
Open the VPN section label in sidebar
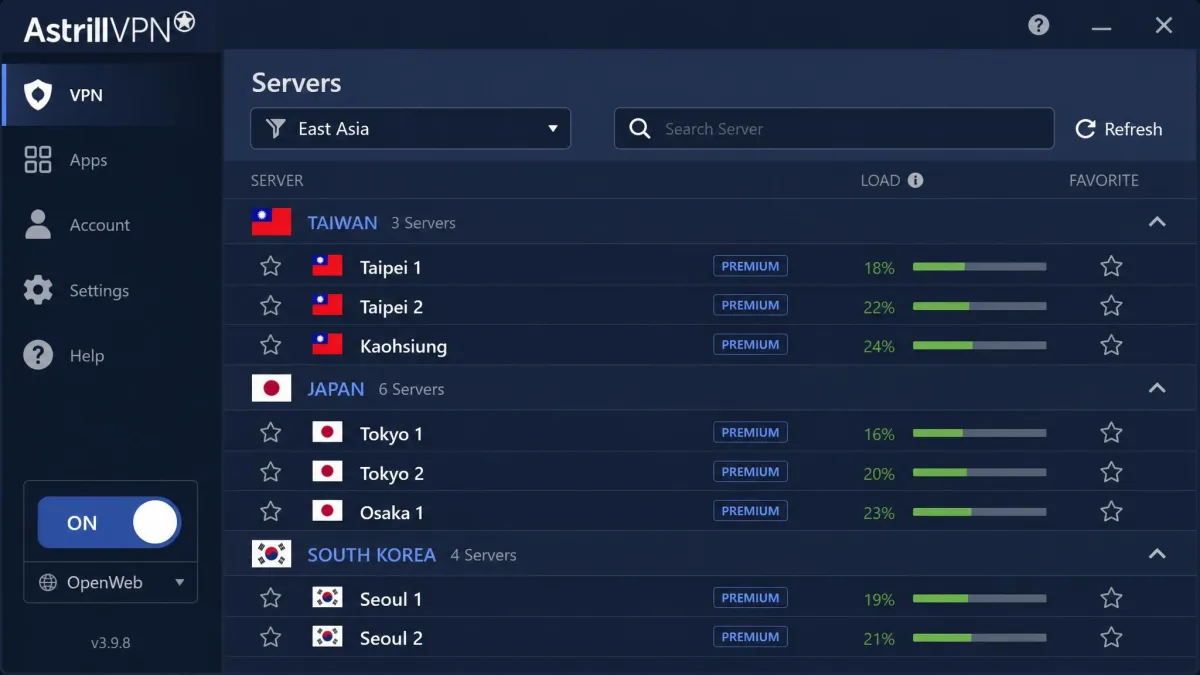point(86,95)
